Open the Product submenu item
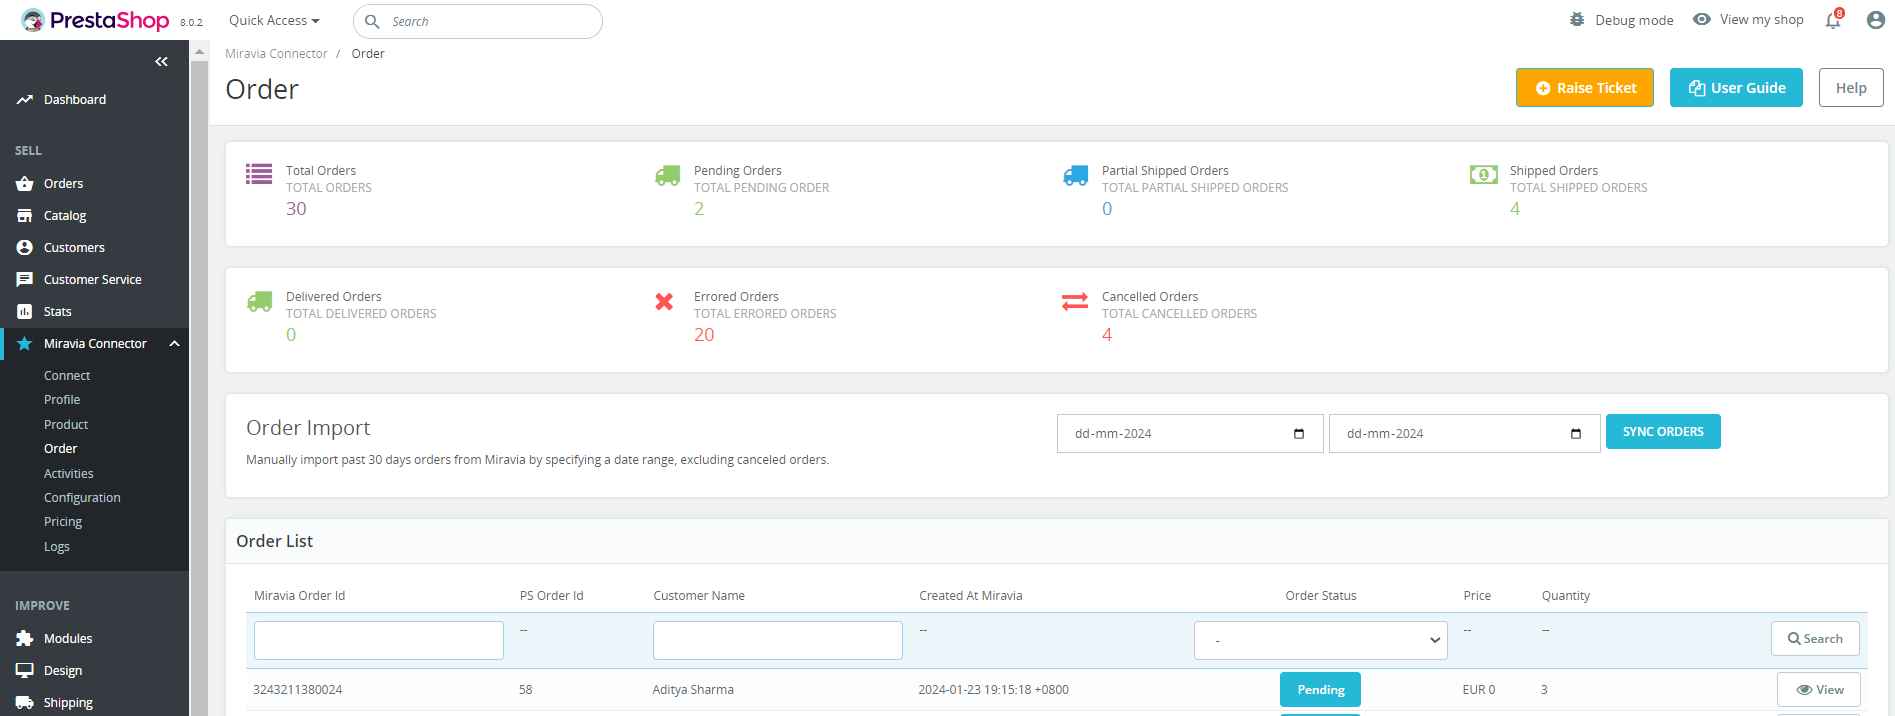 (x=66, y=425)
